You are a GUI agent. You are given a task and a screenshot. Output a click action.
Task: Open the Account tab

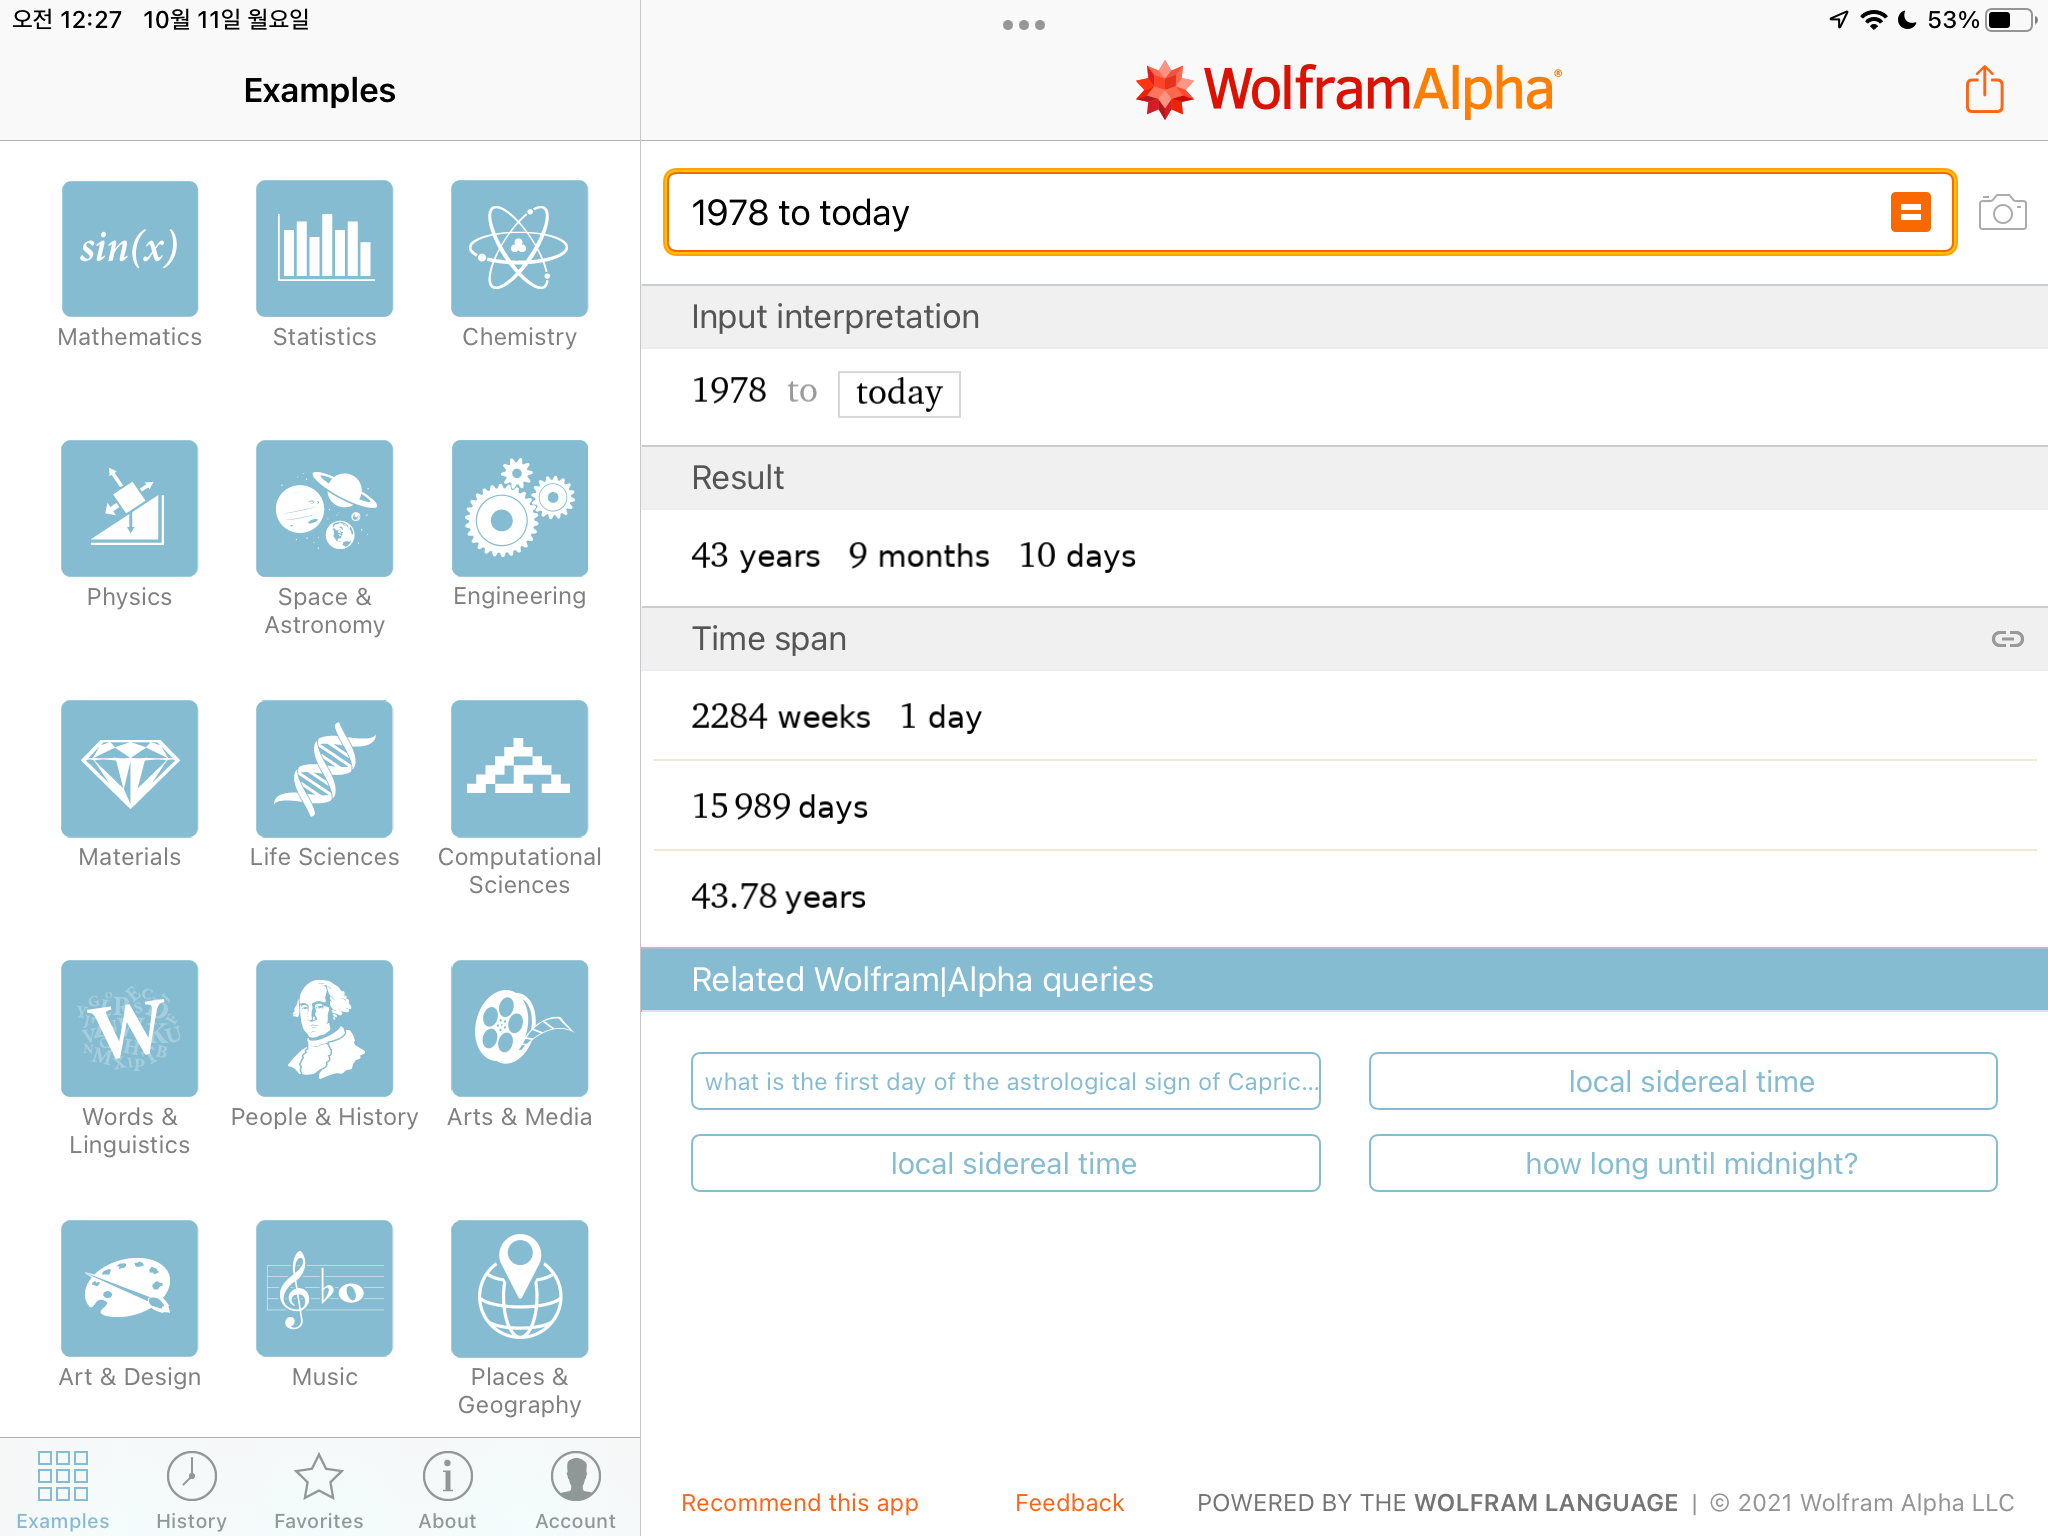point(575,1490)
